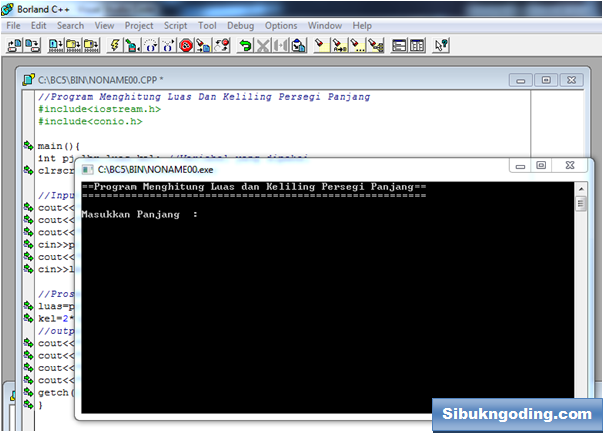
Task: Click the second toolbar icon, page with arrow
Action: point(32,45)
